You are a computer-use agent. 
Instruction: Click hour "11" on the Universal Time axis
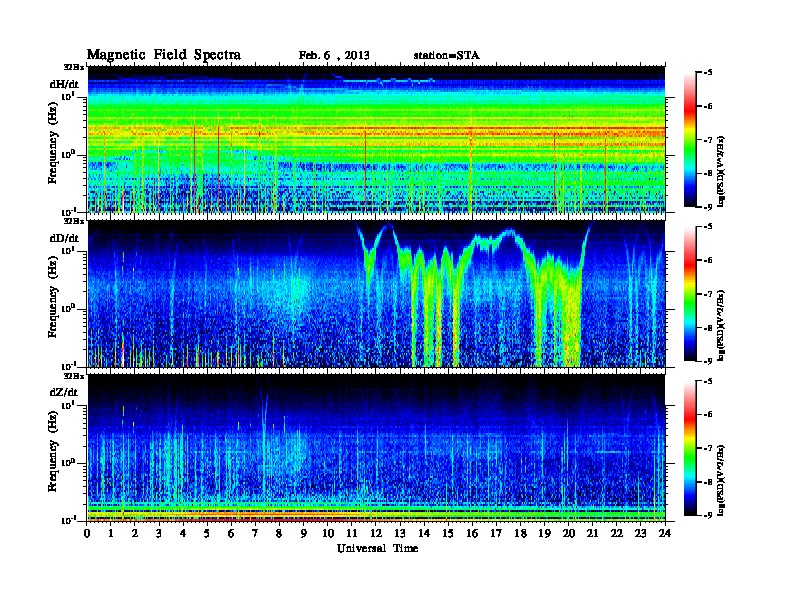(x=352, y=533)
